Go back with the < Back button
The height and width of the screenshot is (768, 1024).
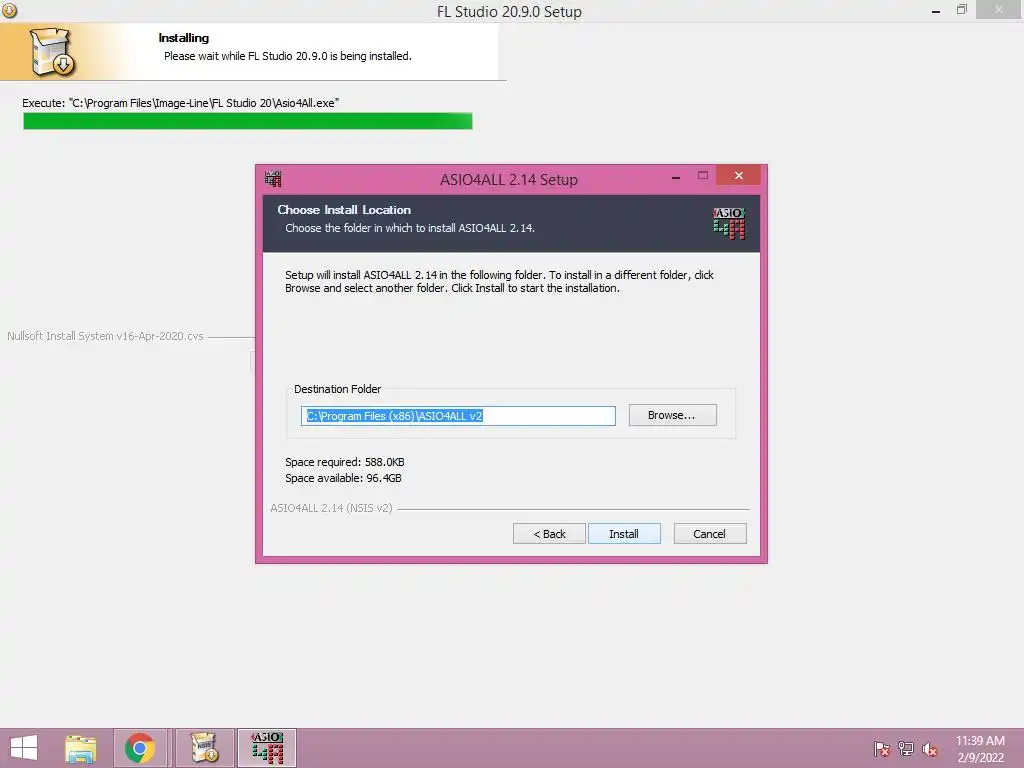click(x=549, y=534)
